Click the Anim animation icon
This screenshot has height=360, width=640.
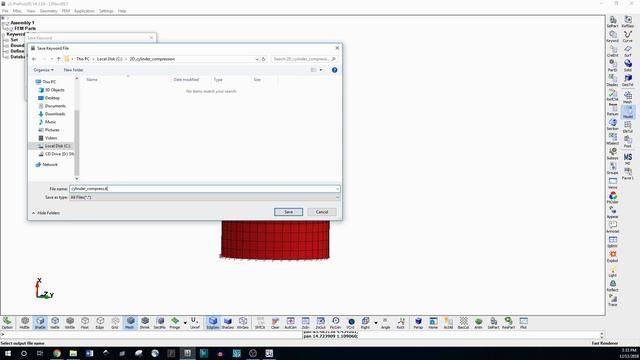click(478, 323)
